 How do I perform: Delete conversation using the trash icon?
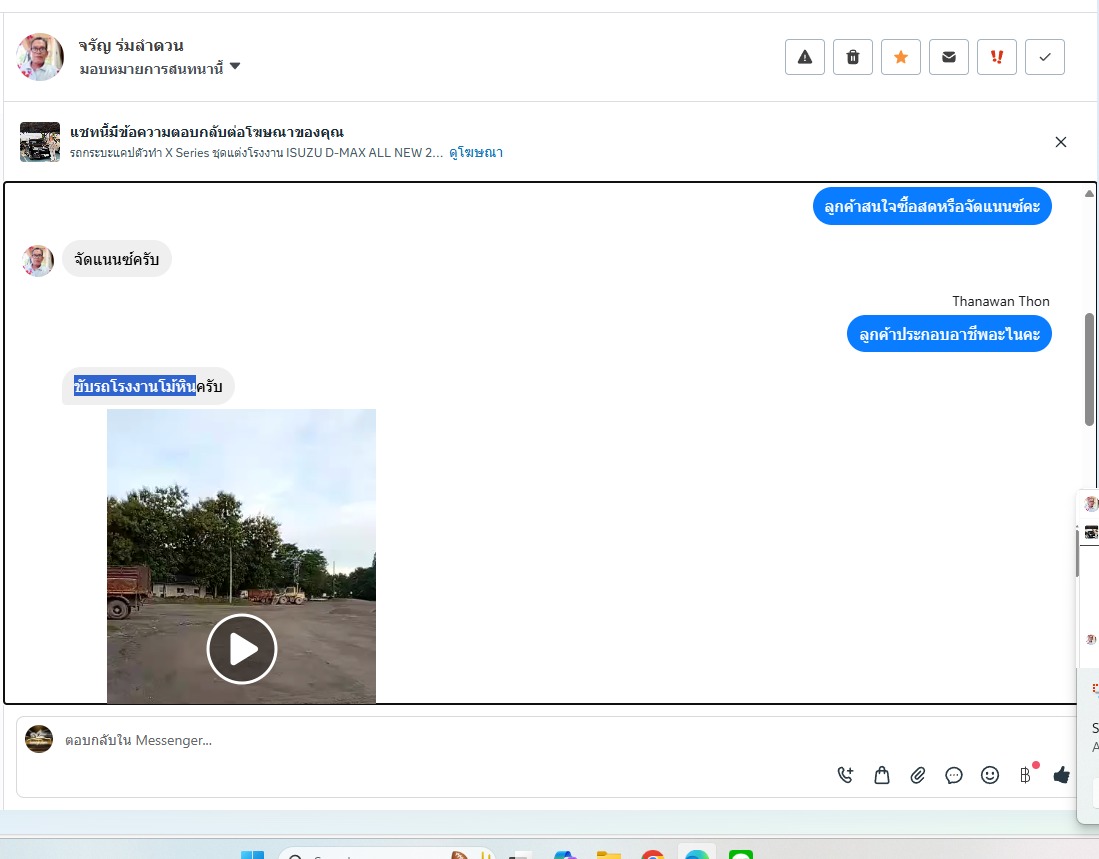point(853,57)
